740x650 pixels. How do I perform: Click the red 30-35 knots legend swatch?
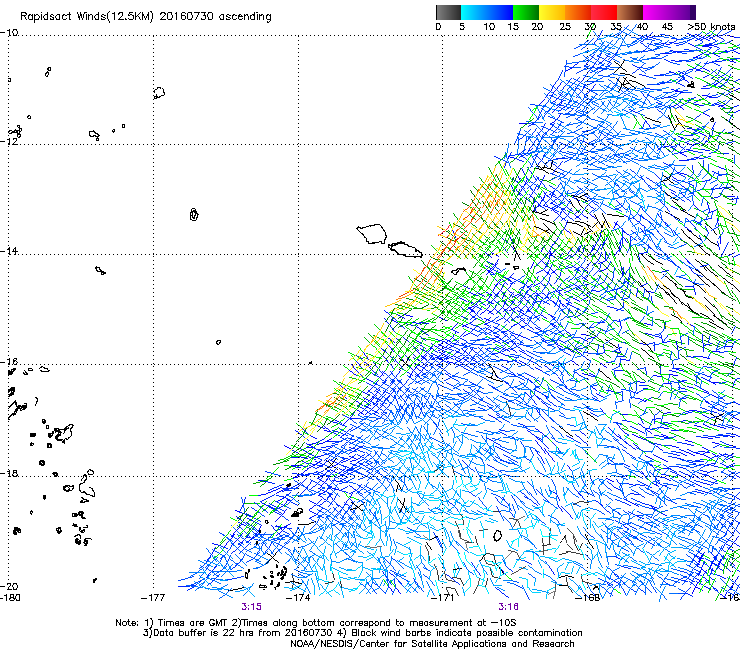604,12
